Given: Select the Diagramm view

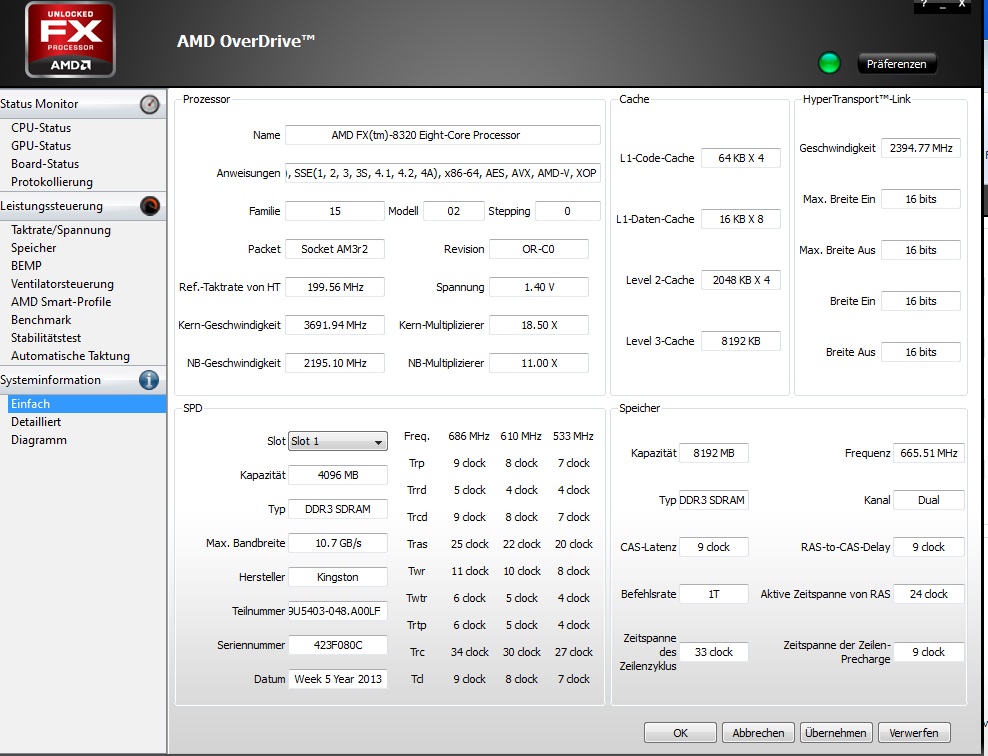Looking at the screenshot, I should (x=38, y=440).
